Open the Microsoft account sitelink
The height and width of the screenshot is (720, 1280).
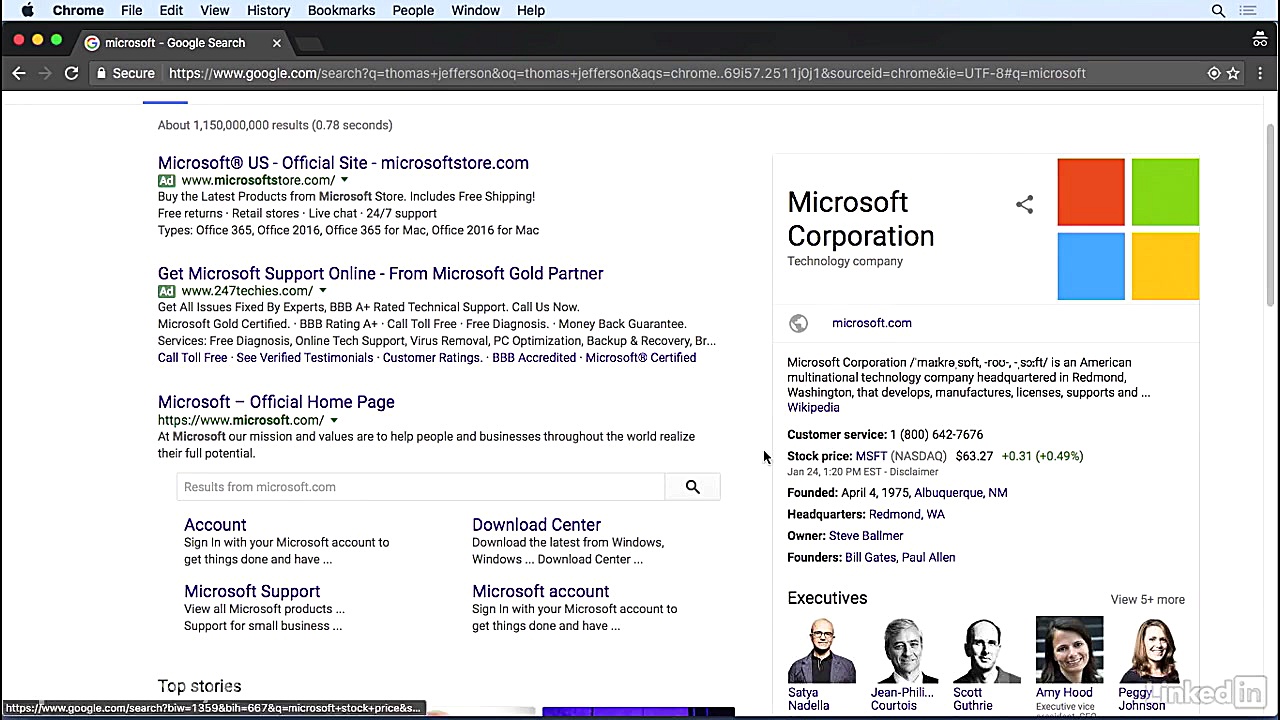coord(540,592)
